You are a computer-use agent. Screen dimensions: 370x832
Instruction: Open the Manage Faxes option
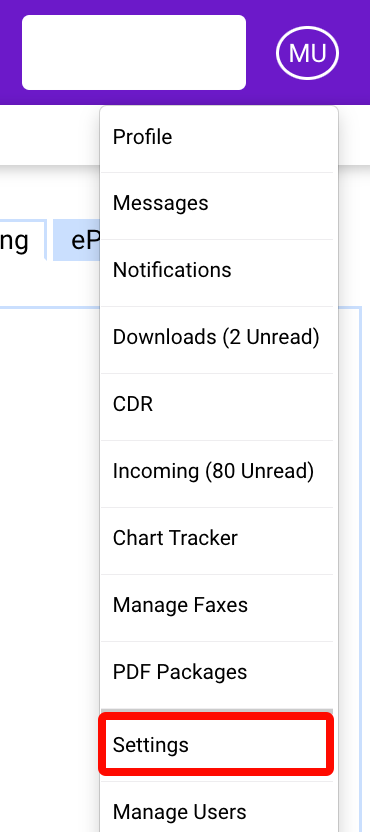(217, 605)
